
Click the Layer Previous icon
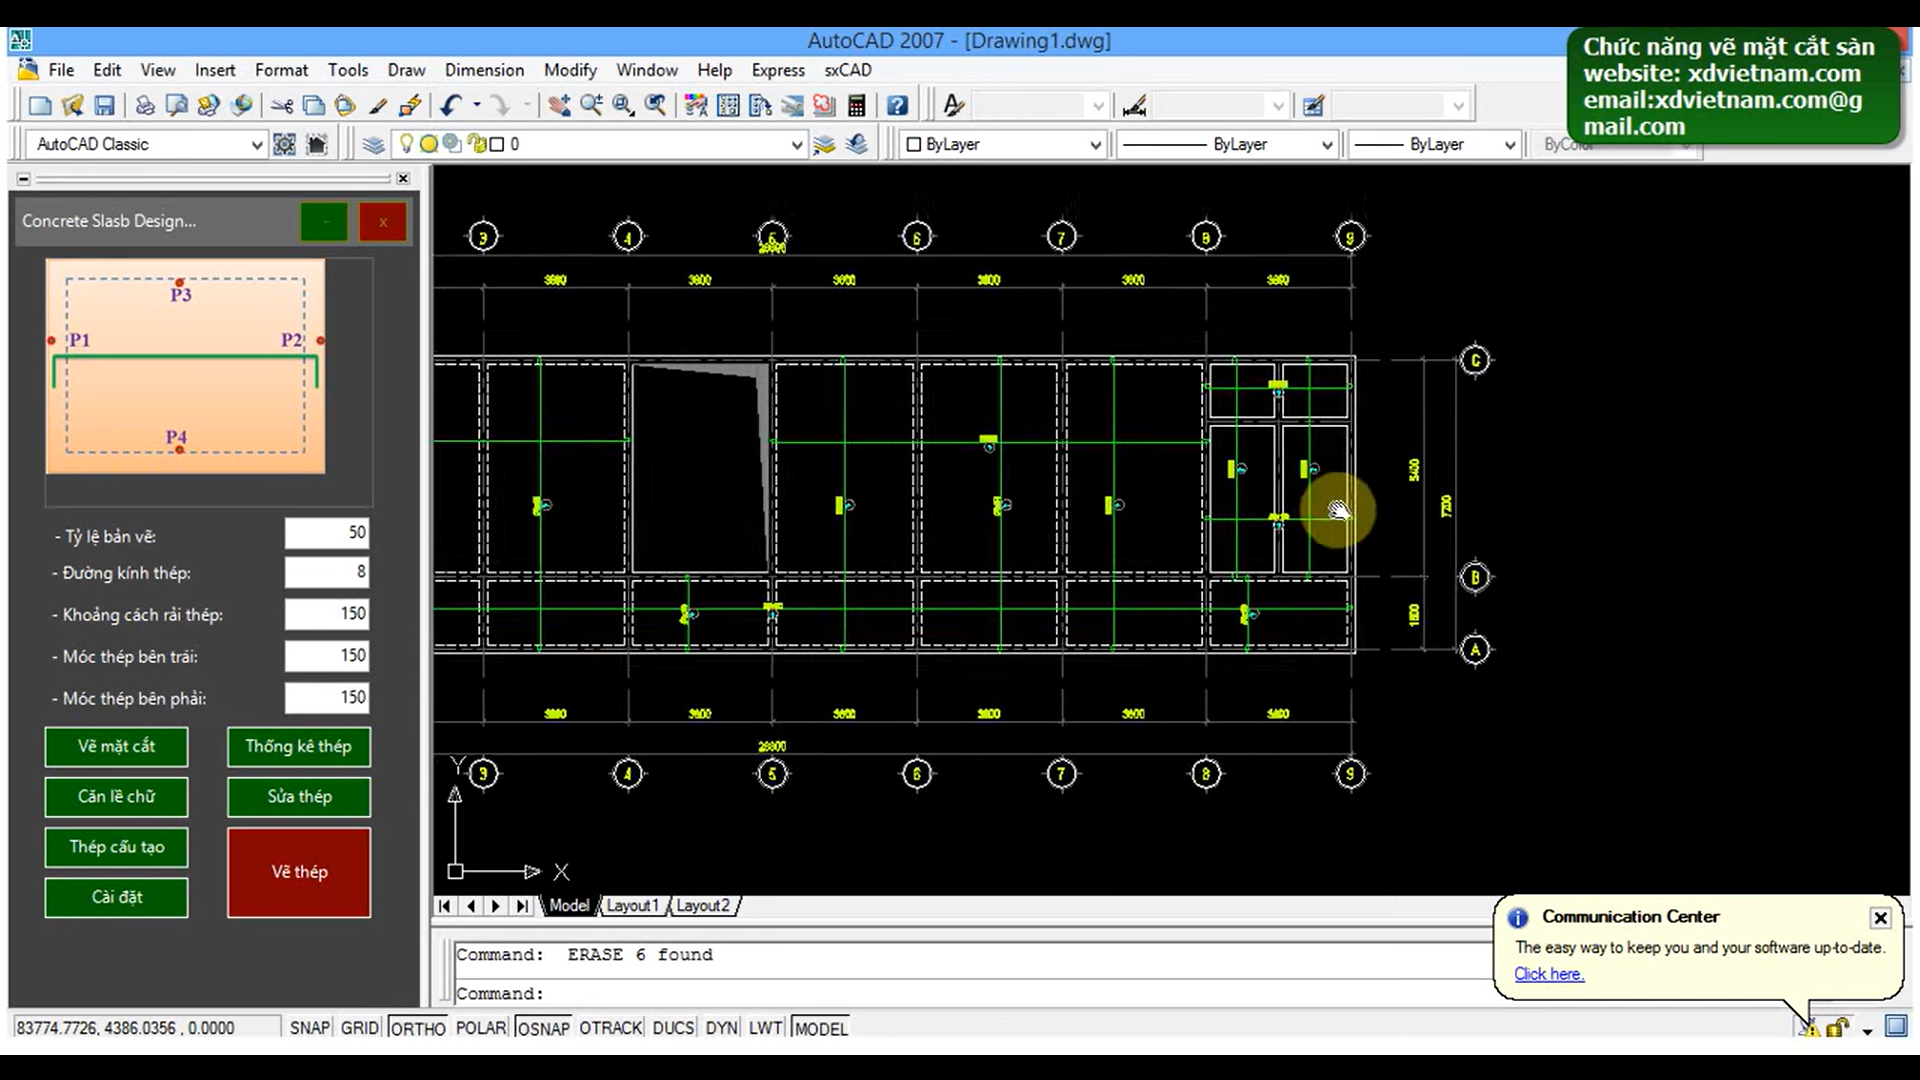point(856,144)
